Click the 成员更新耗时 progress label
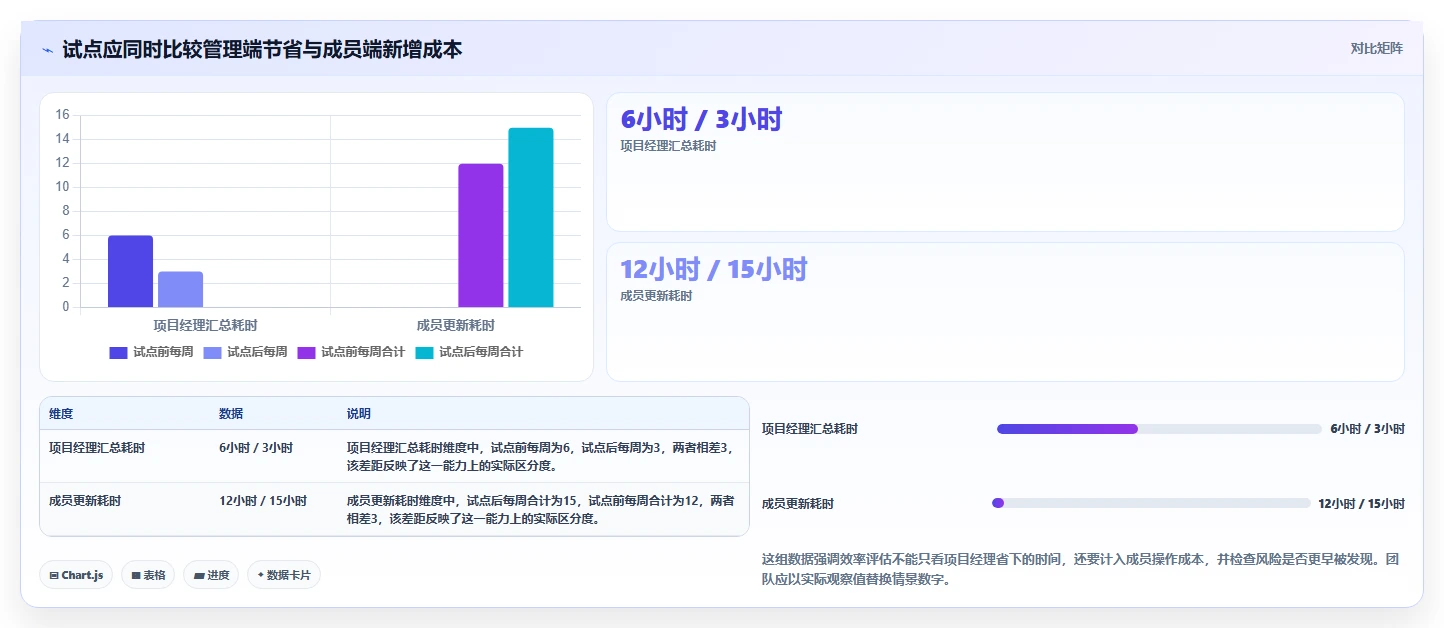 pos(798,504)
